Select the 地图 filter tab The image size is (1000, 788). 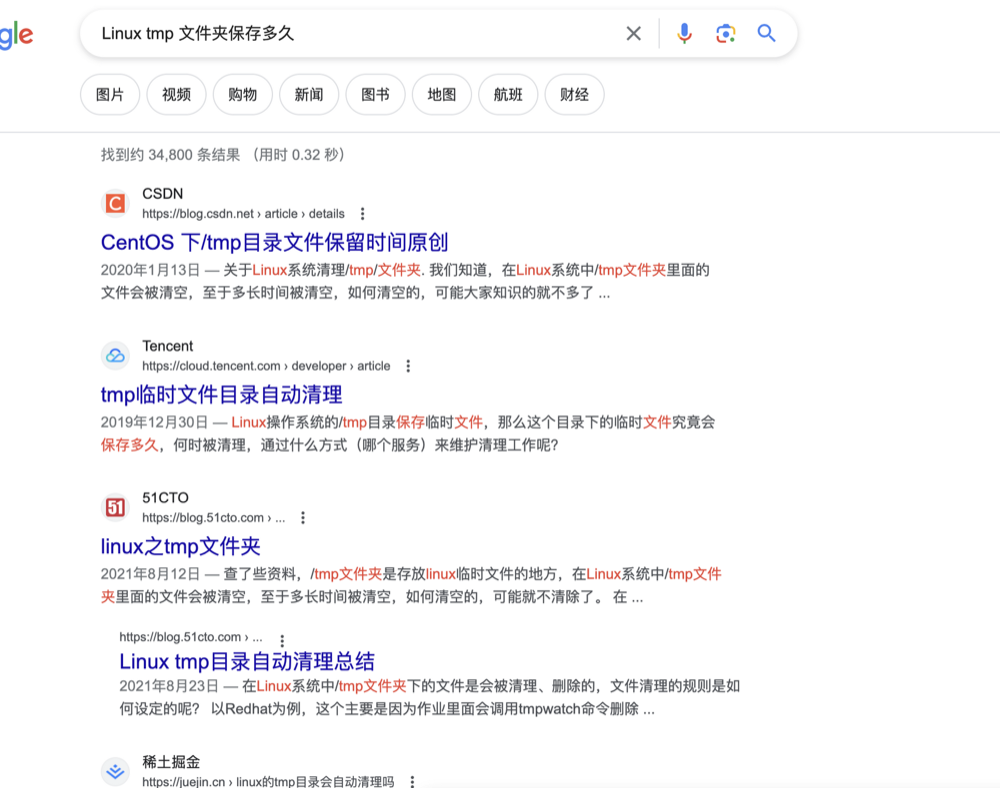click(x=442, y=95)
